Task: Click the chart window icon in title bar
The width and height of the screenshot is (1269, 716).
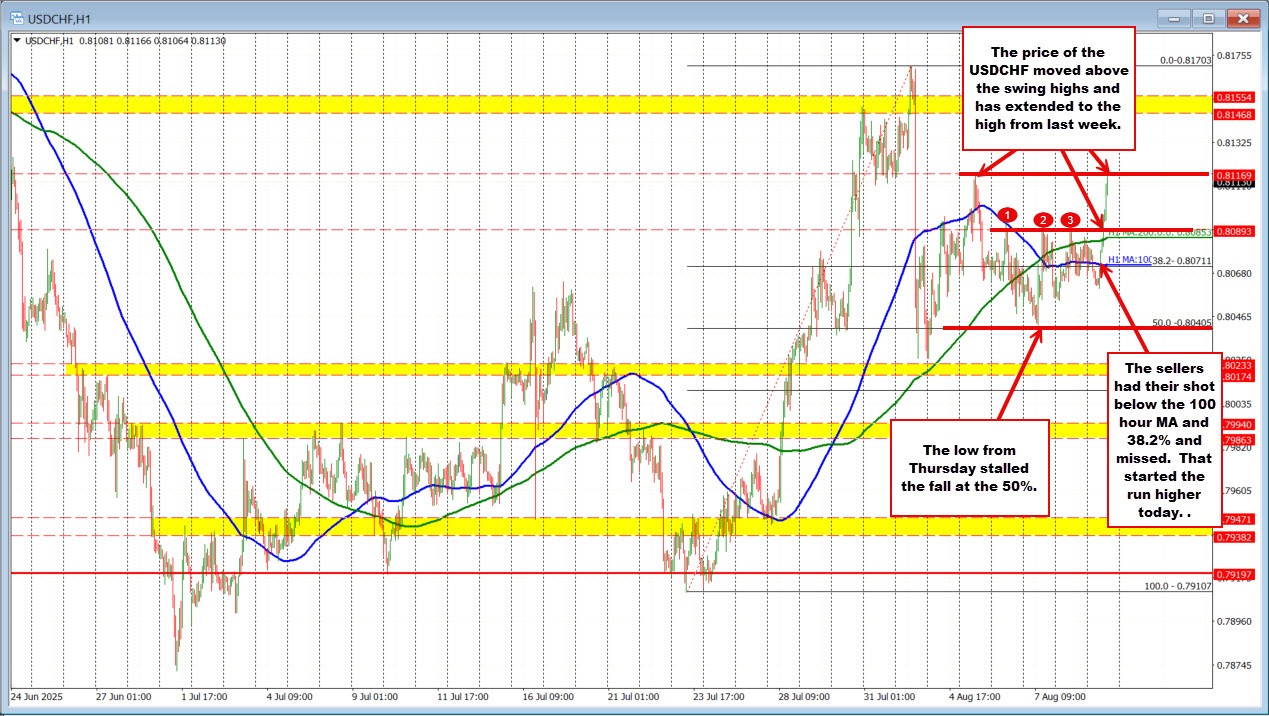Action: (x=14, y=19)
